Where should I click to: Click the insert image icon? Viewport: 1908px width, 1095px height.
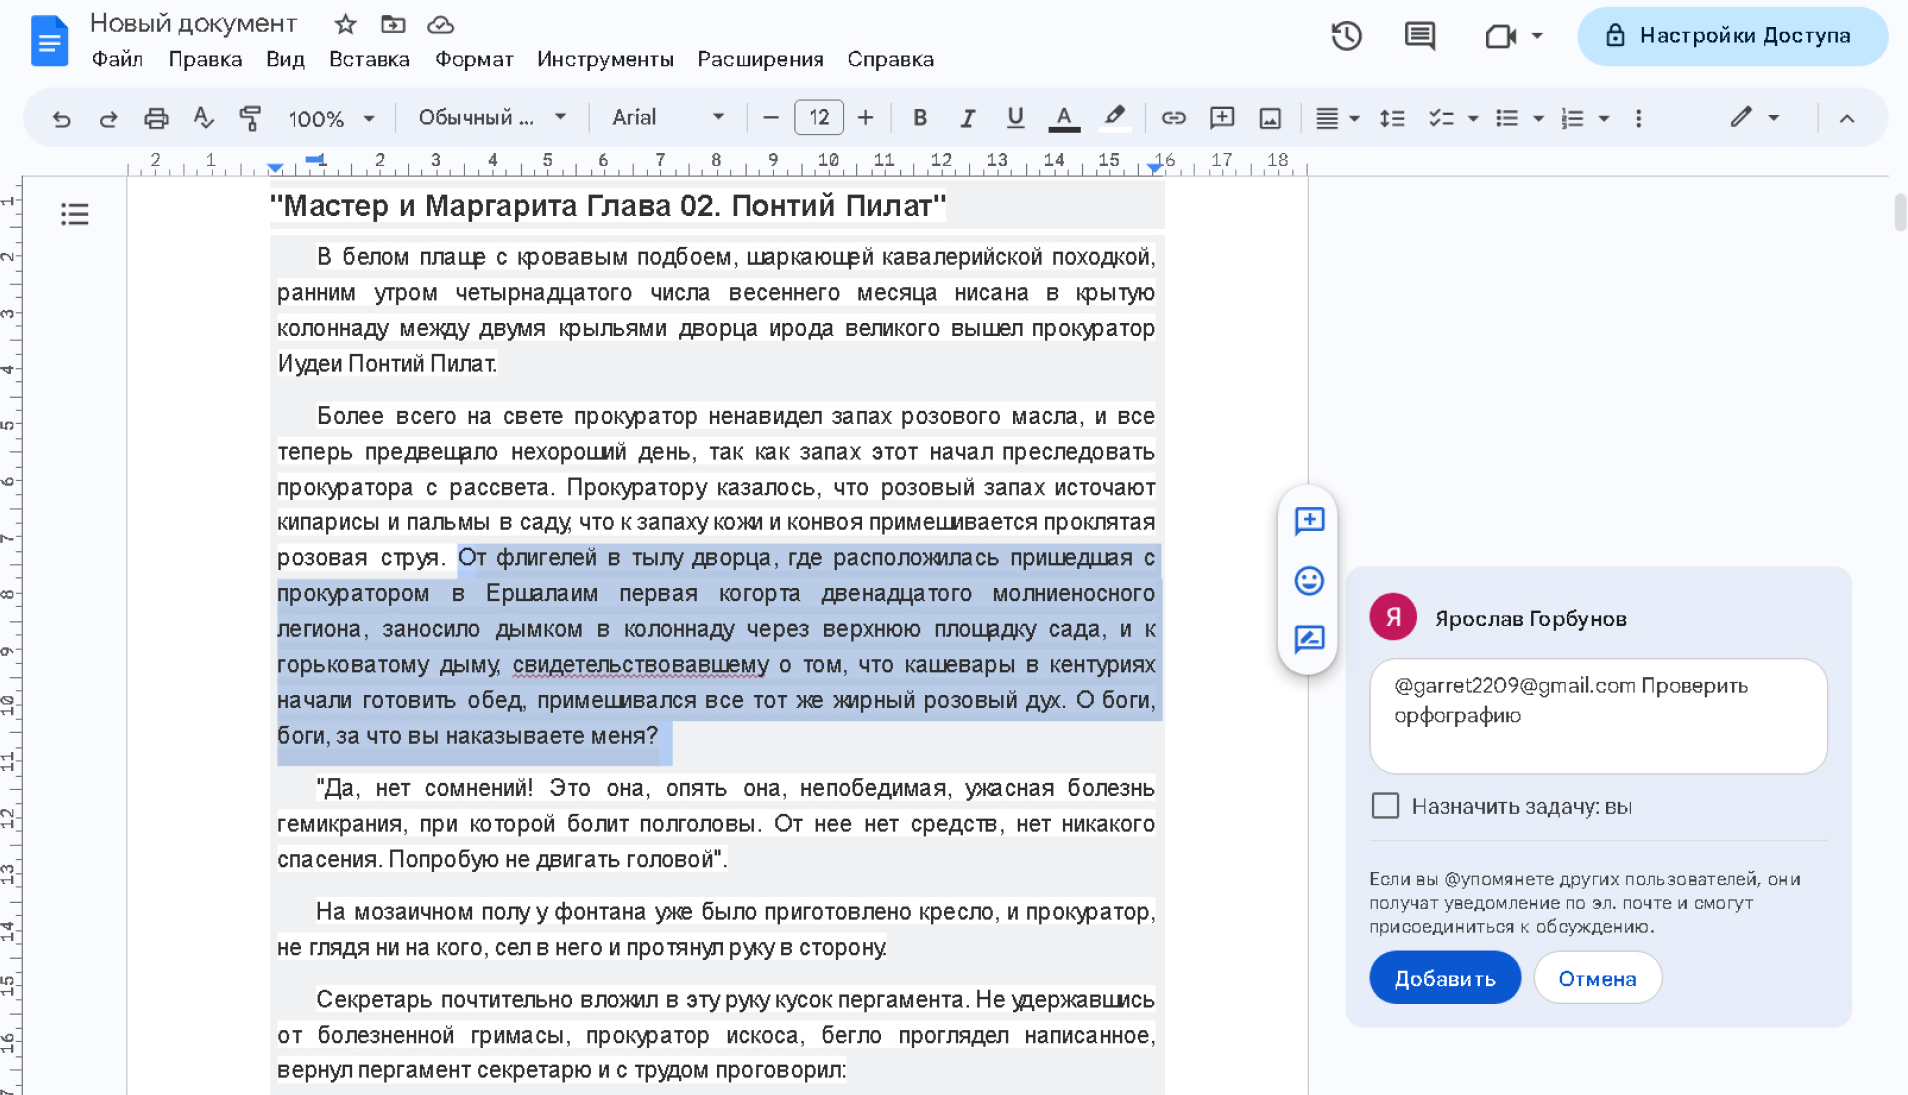[1269, 118]
